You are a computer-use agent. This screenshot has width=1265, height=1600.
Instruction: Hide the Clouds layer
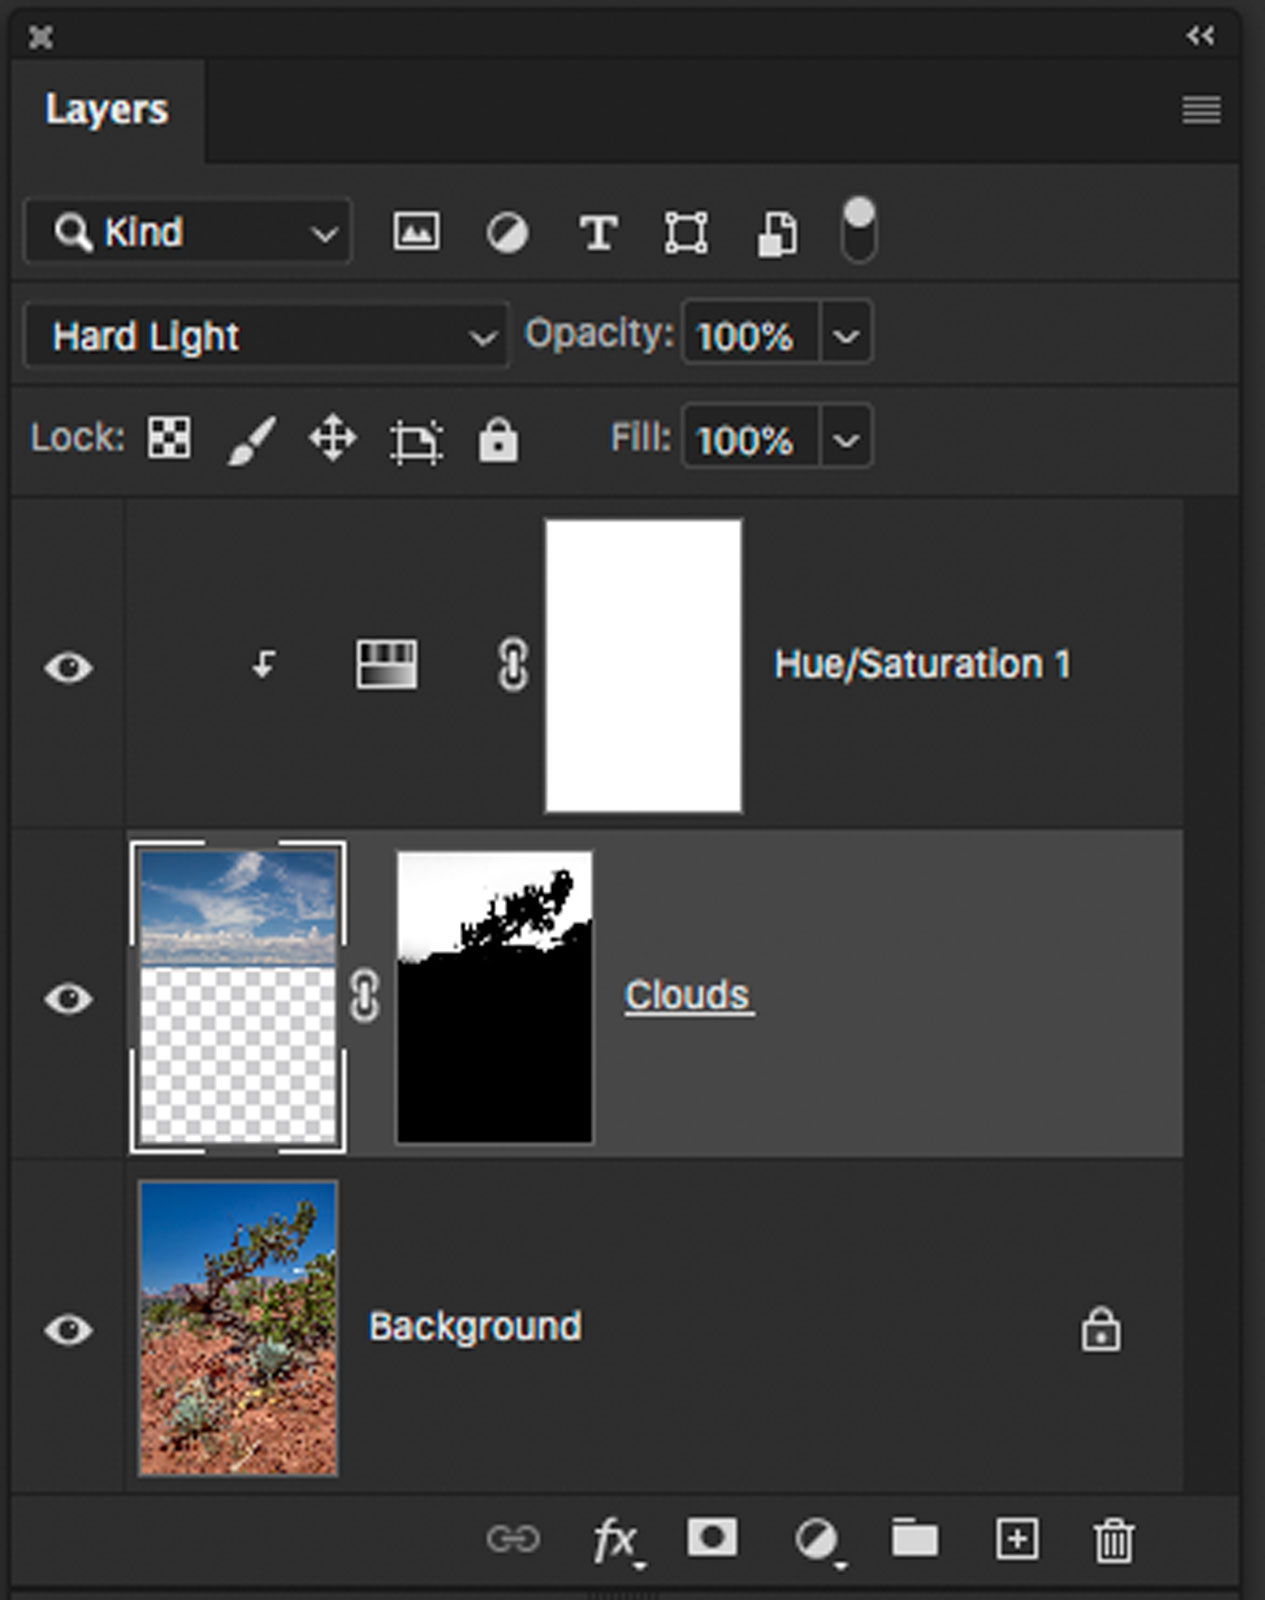(x=68, y=998)
